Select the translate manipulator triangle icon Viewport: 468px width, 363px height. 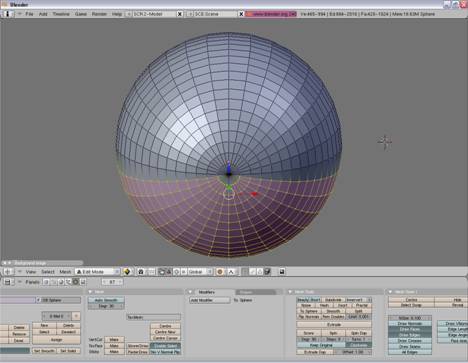tap(169, 272)
